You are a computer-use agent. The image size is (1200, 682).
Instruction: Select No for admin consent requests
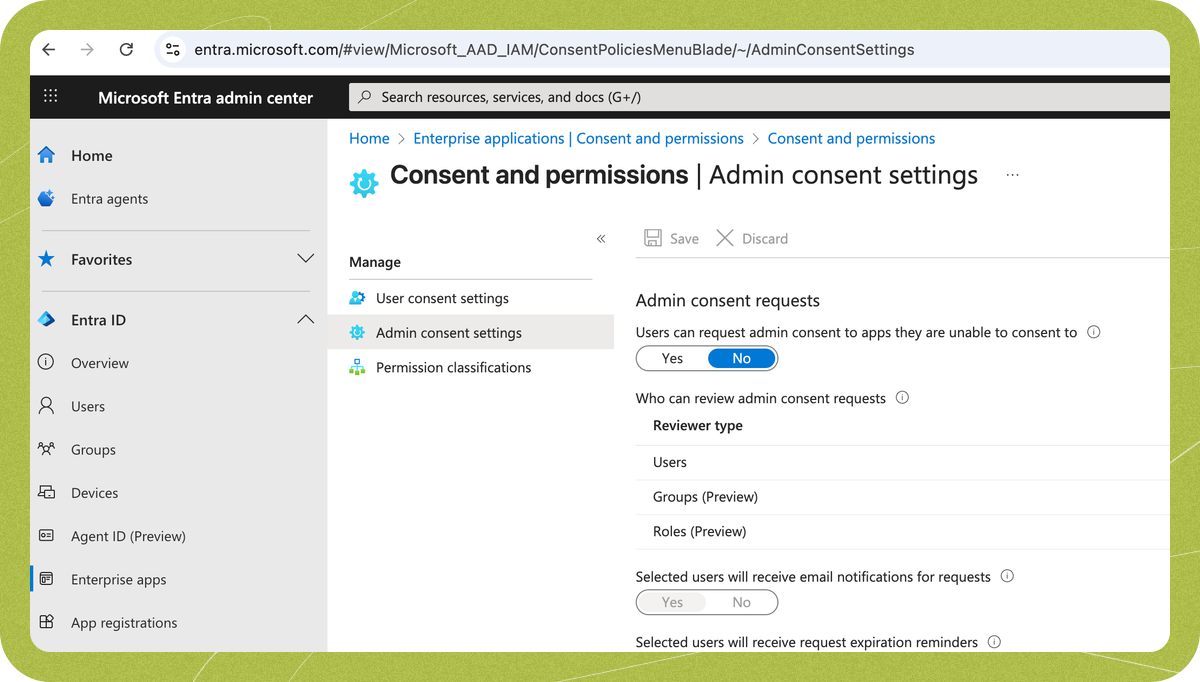point(741,358)
